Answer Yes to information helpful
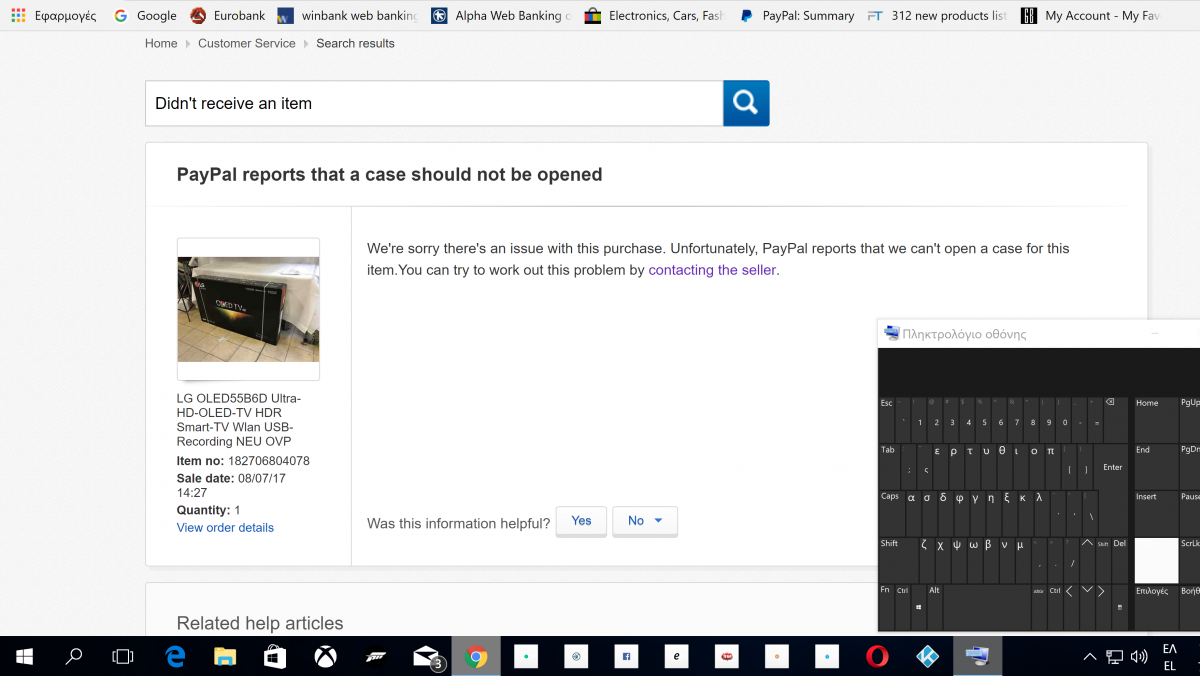 [581, 521]
